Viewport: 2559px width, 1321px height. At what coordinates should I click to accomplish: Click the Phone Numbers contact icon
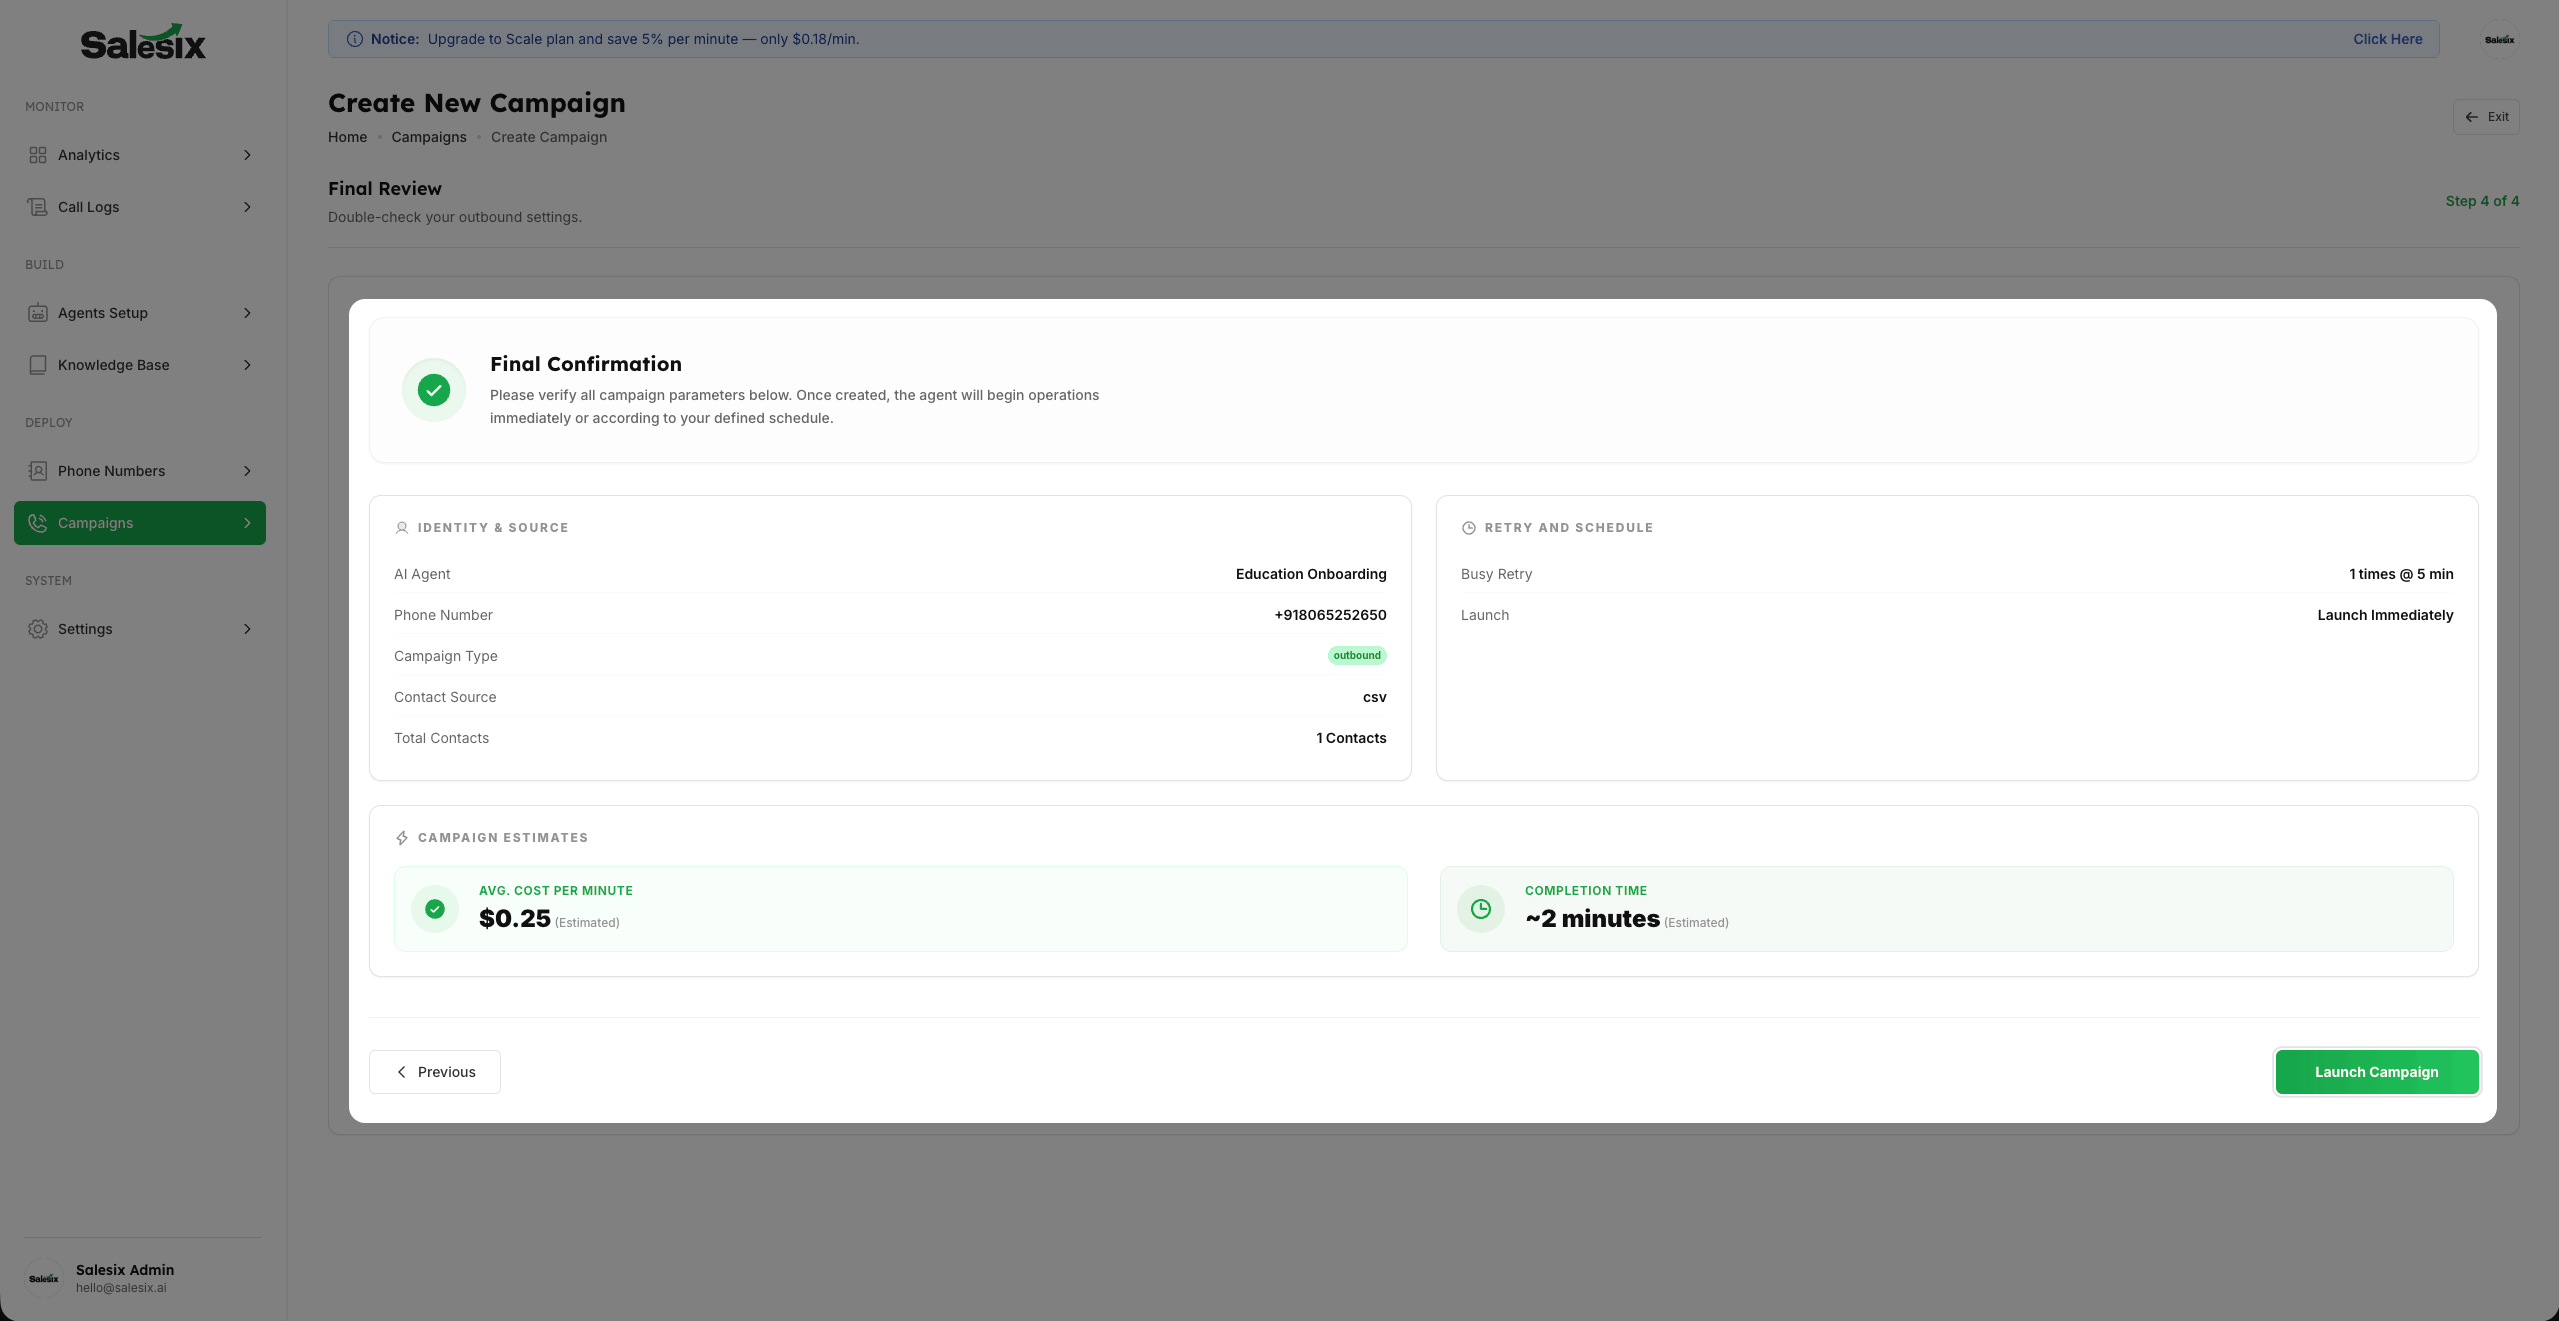click(38, 471)
